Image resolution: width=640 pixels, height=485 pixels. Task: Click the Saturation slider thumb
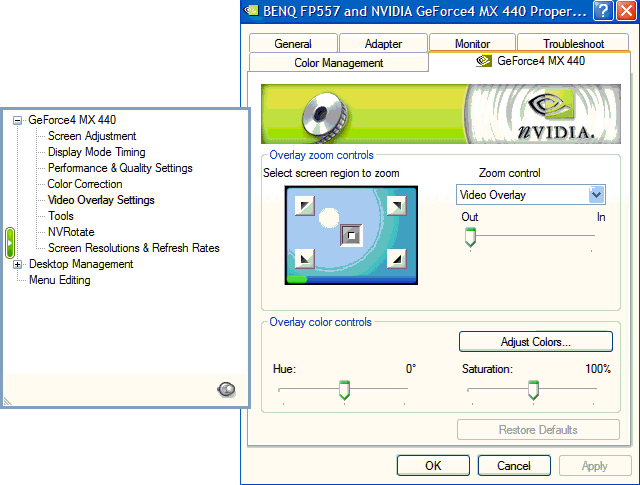pos(533,389)
